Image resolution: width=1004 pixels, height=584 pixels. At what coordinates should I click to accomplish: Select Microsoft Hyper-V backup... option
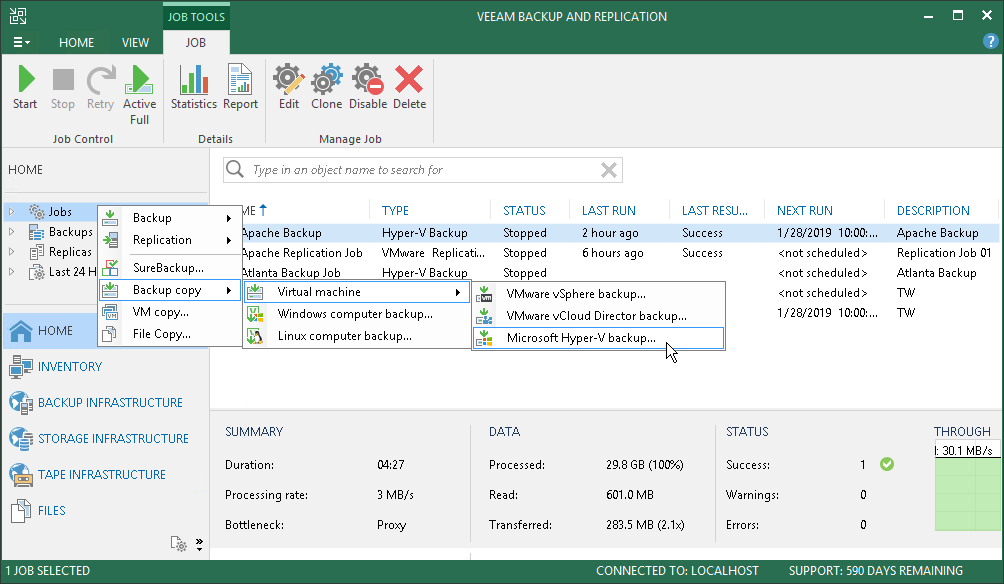point(599,338)
